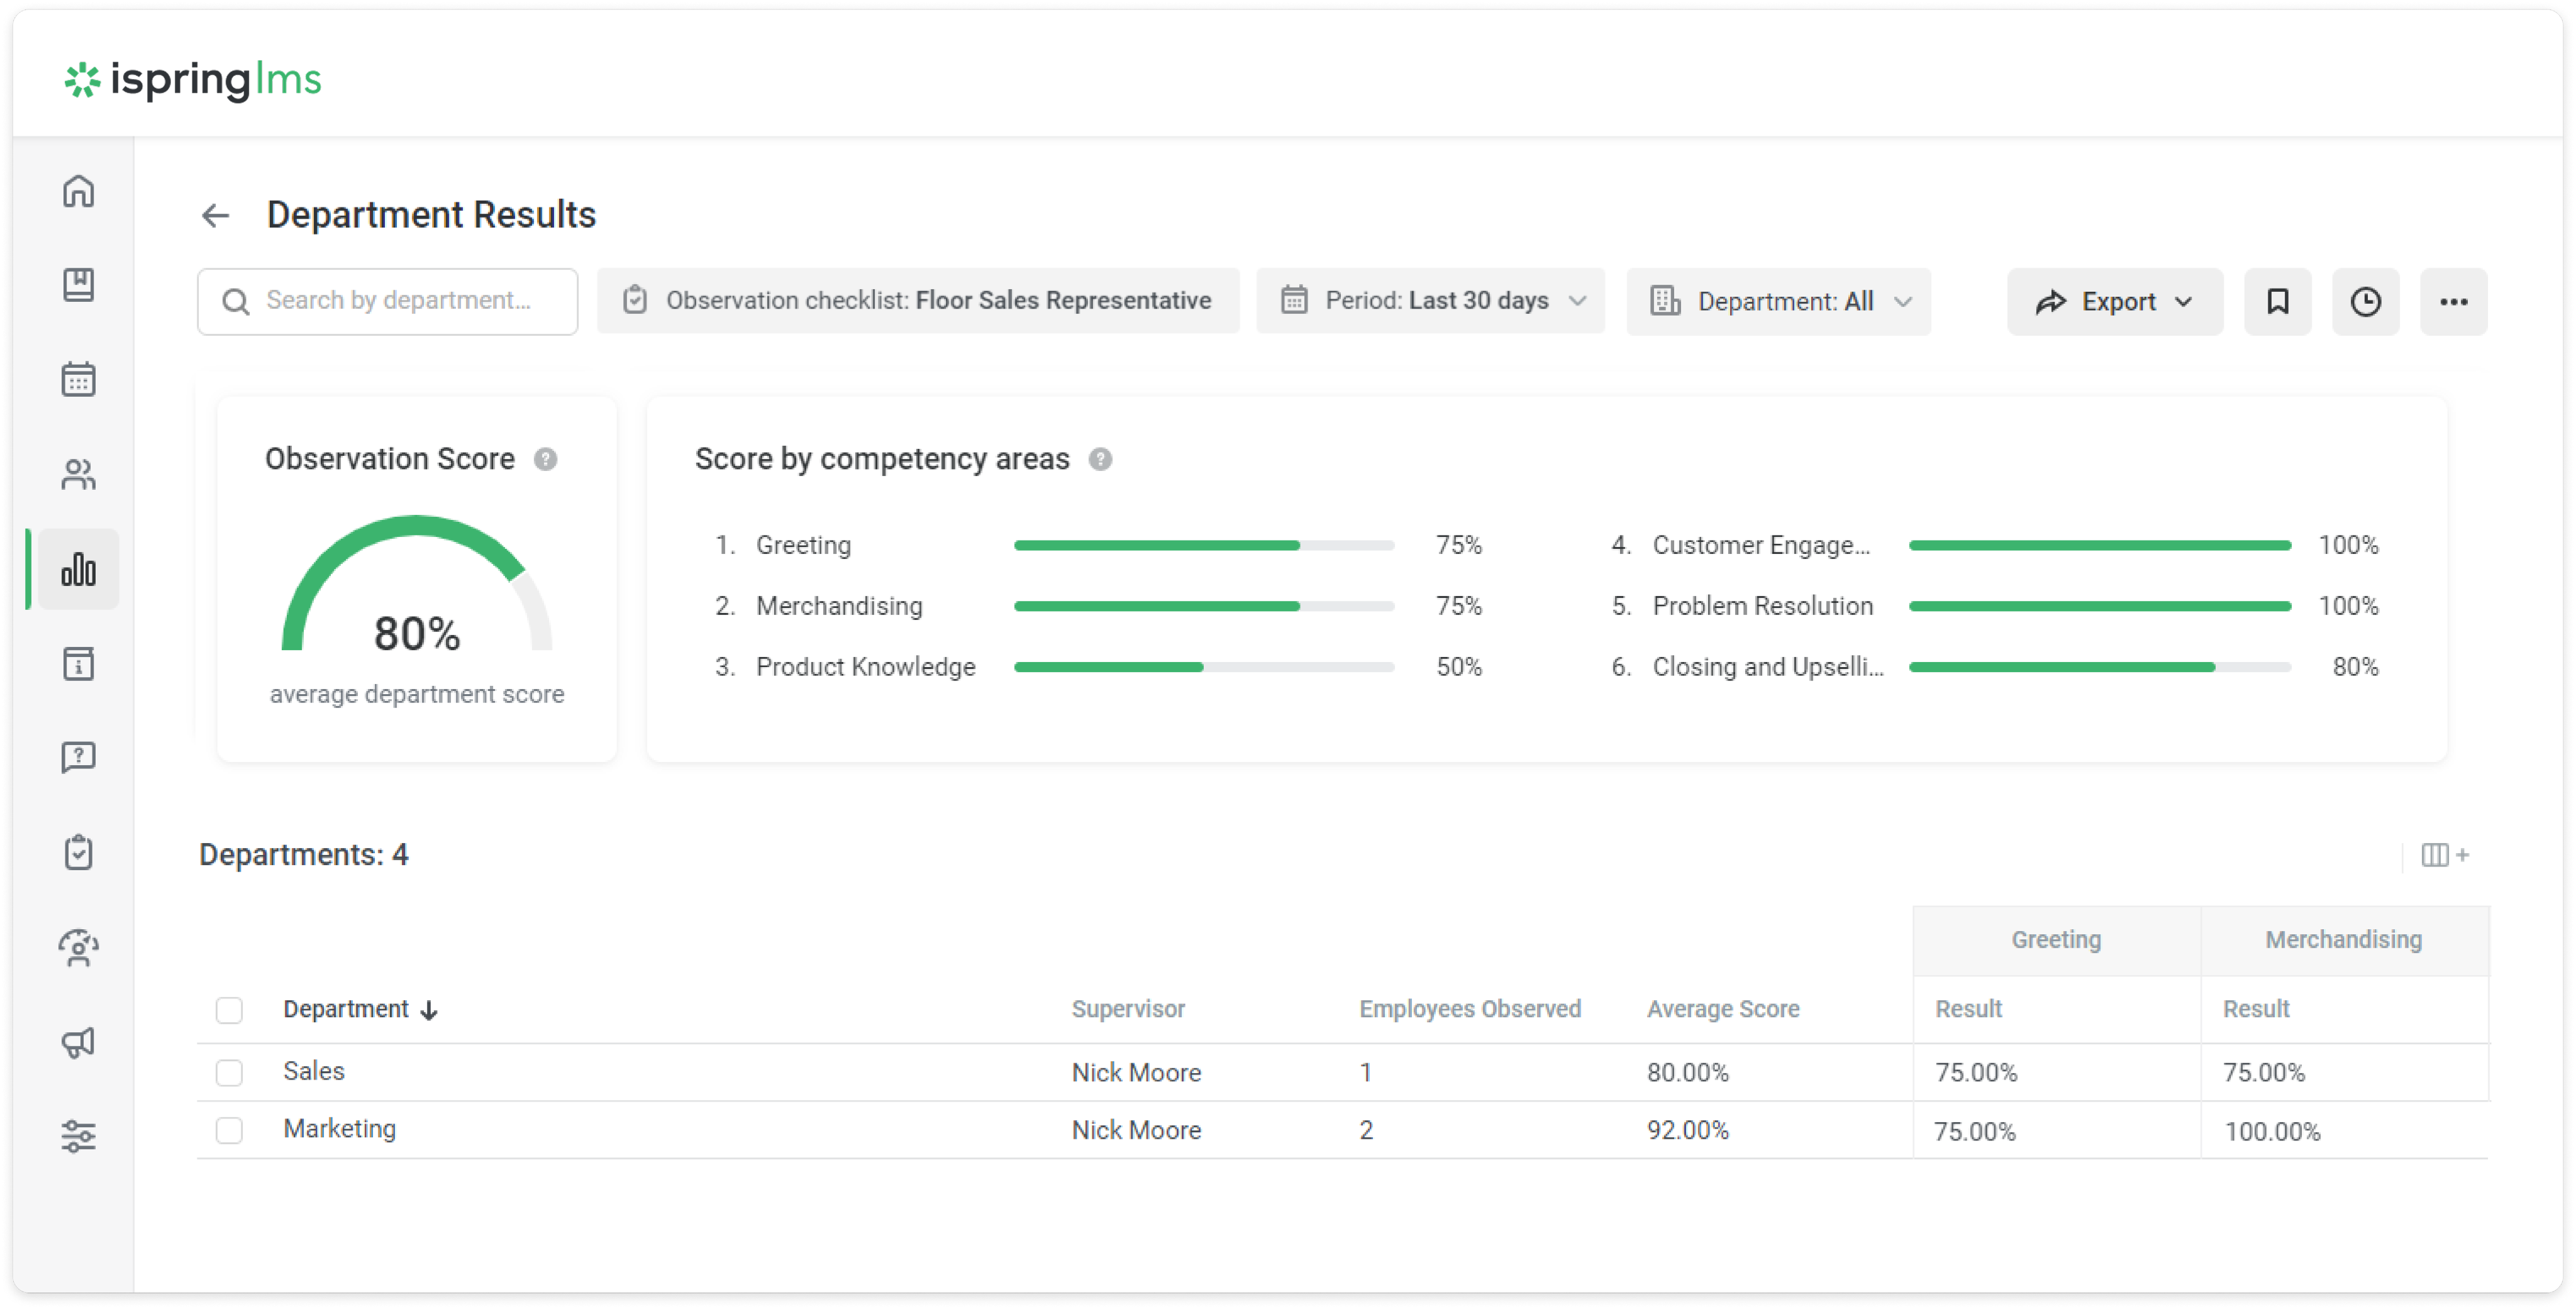Open the three-dots more options menu
Viewport: 2576px width, 1309px height.
coord(2453,301)
